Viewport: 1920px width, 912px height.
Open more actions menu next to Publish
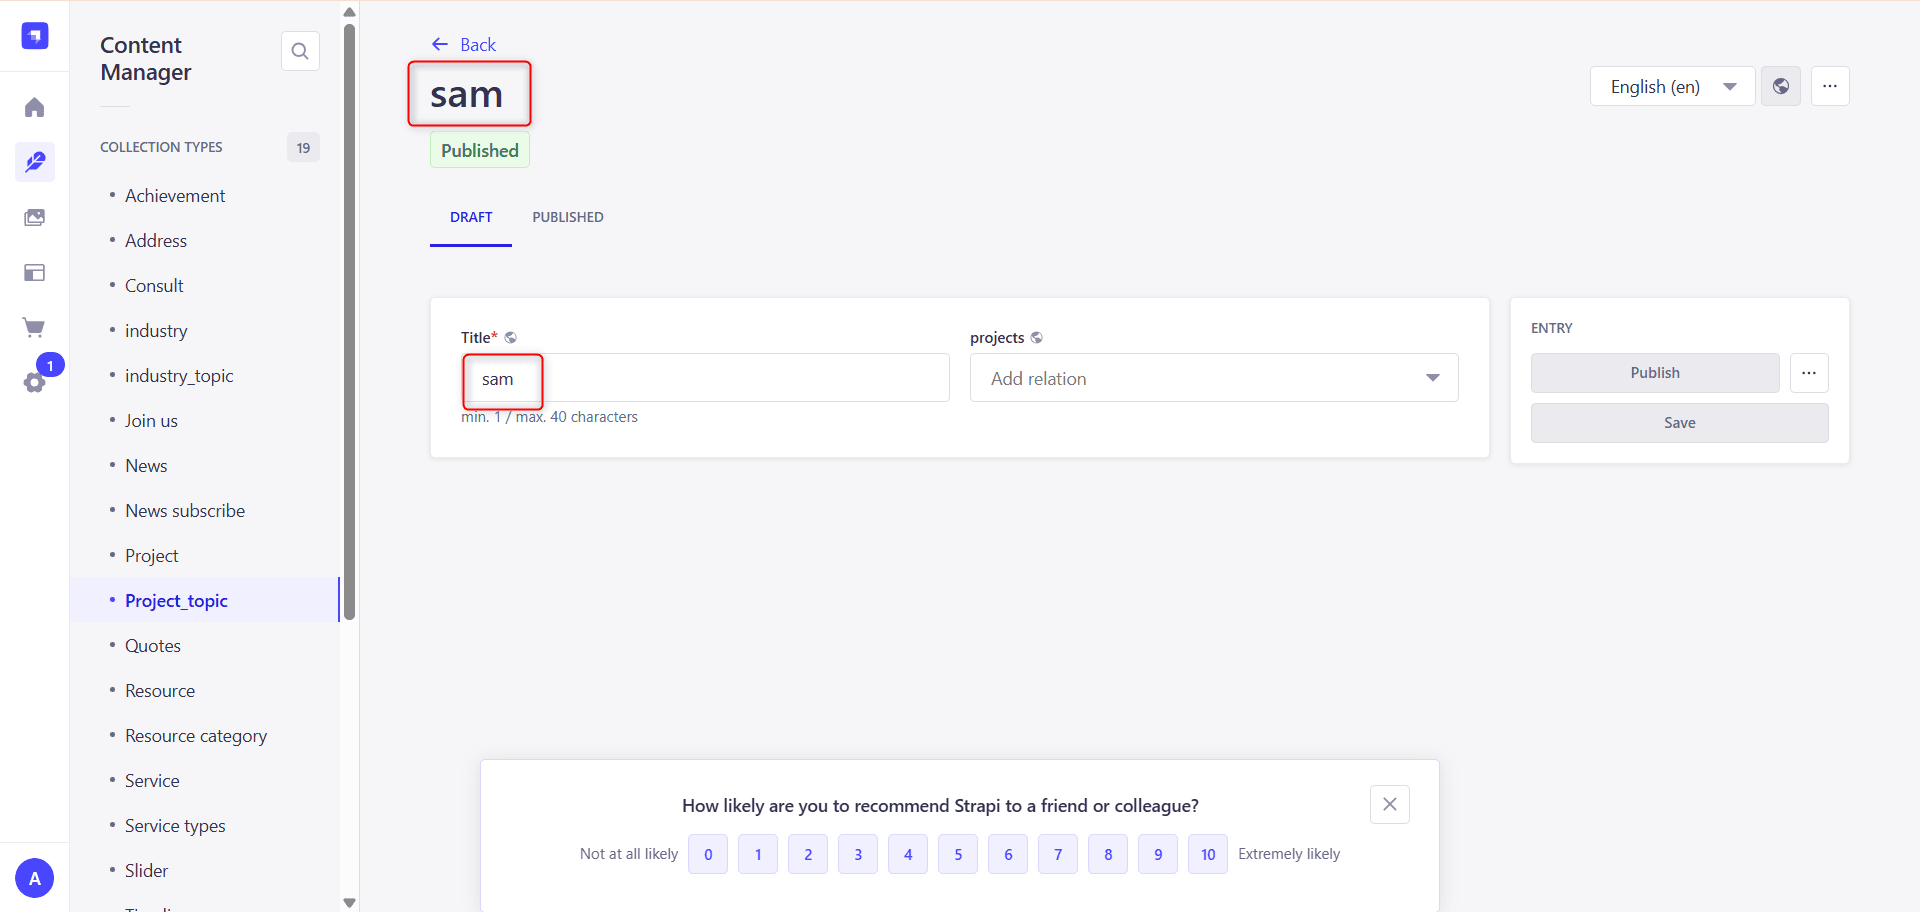tap(1809, 373)
